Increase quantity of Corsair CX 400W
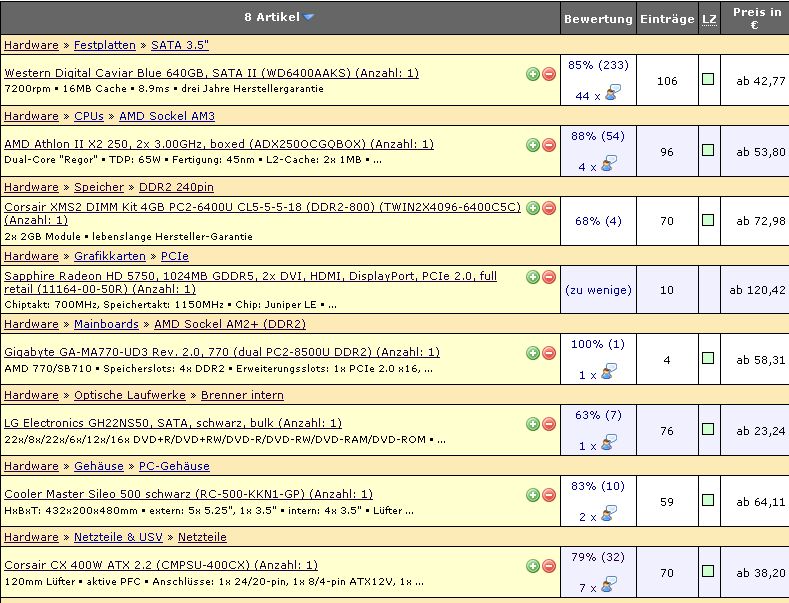Image resolution: width=789 pixels, height=603 pixels. (x=532, y=566)
